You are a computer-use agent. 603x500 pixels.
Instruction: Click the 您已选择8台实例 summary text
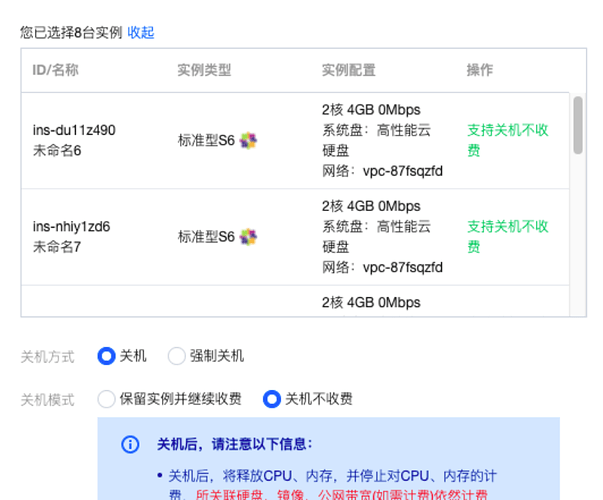pyautogui.click(x=71, y=32)
